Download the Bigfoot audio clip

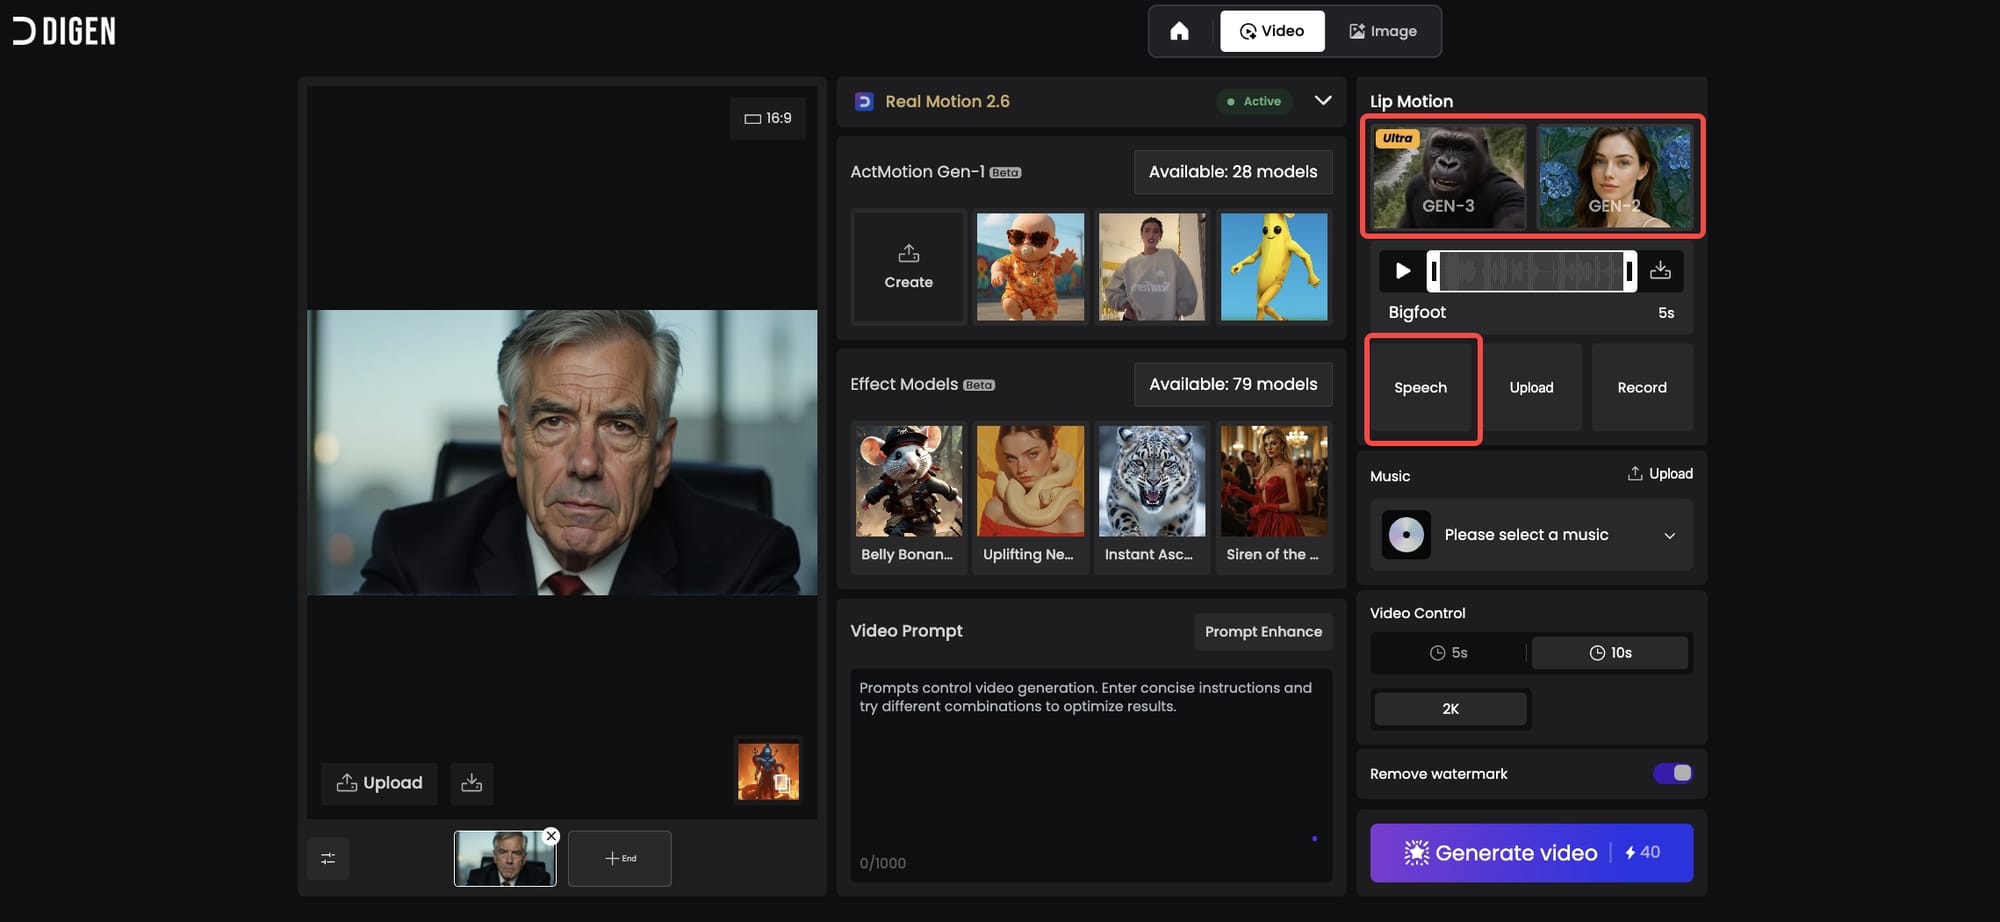1660,271
